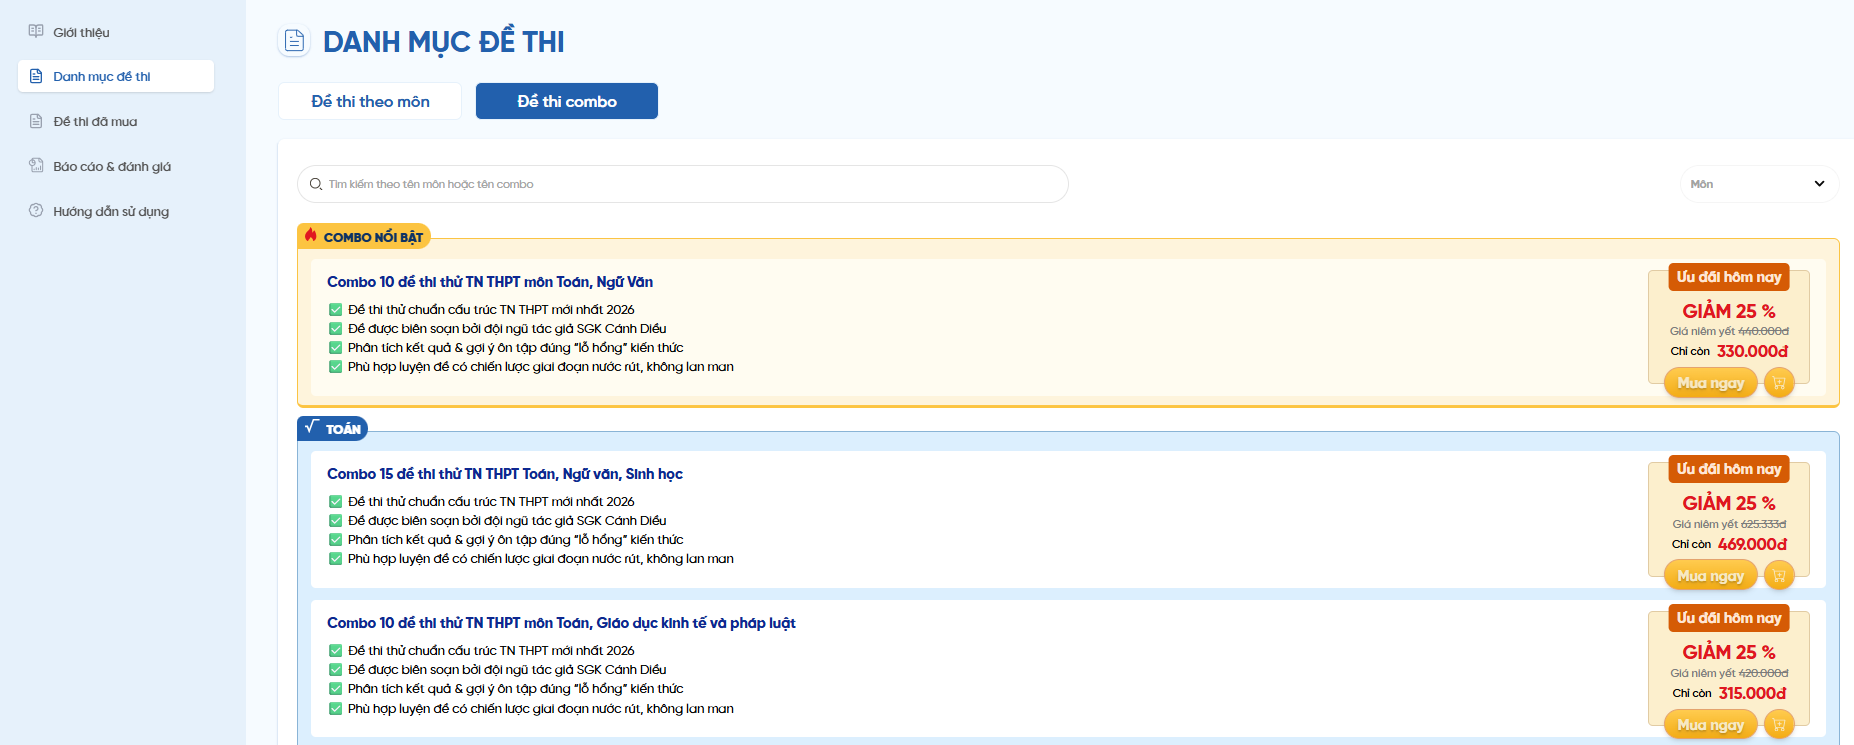Click the Hướng dẫn sử dụng help icon

coord(36,211)
